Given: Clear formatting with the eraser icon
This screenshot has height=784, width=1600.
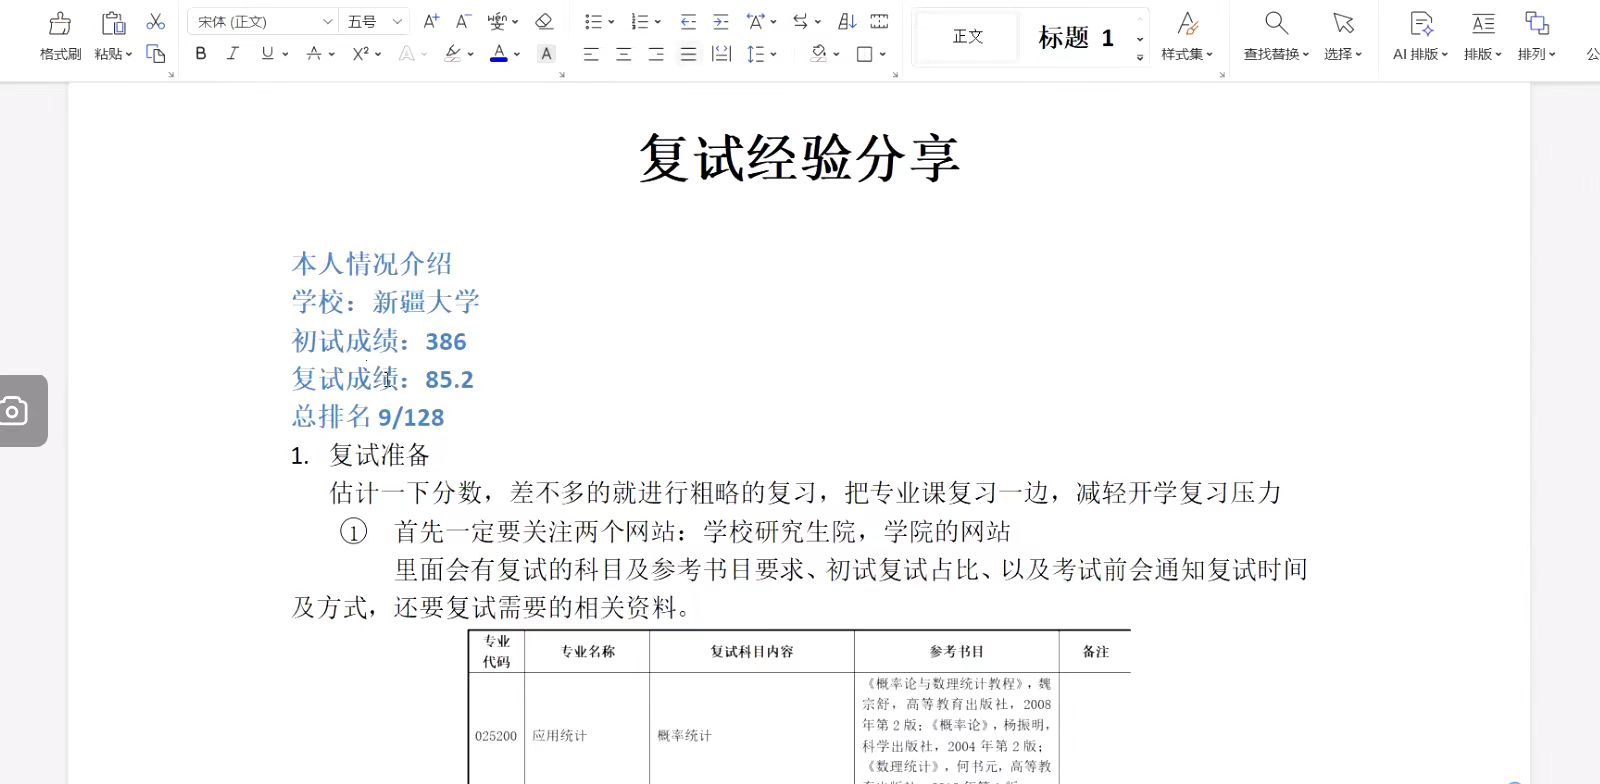Looking at the screenshot, I should pos(544,21).
